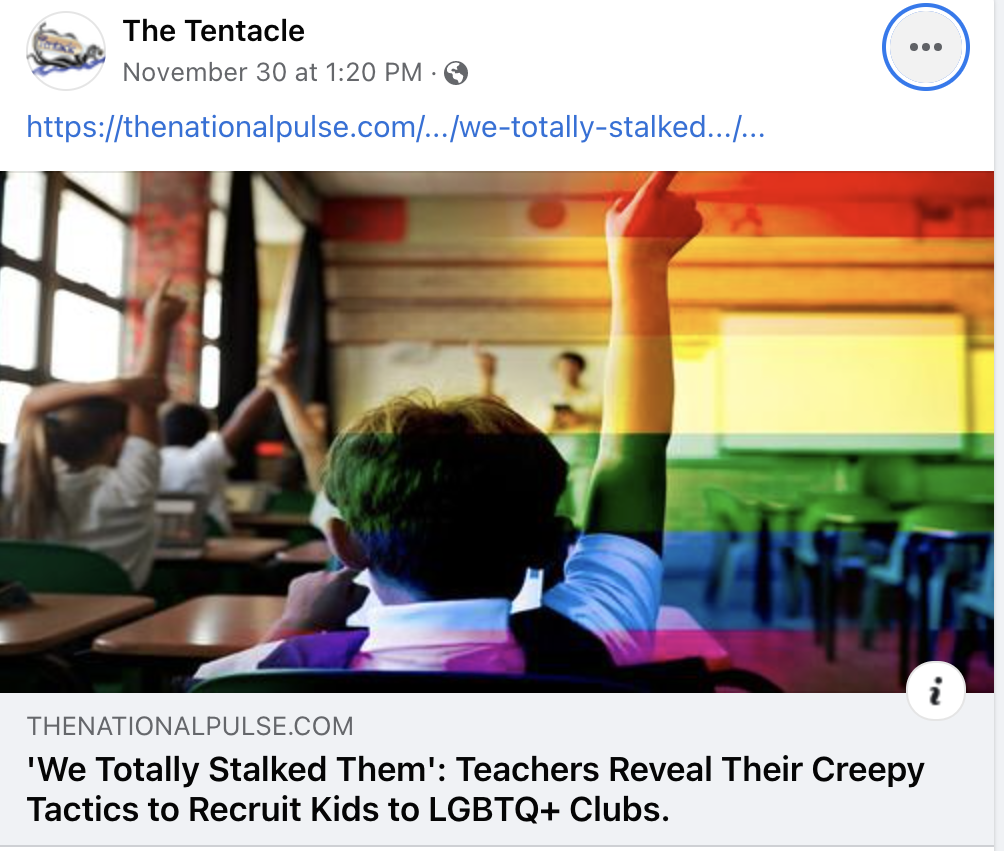Screen dimensions: 1004x851
Task: Open the rainbow classroom article preview image
Action: [x=497, y=432]
